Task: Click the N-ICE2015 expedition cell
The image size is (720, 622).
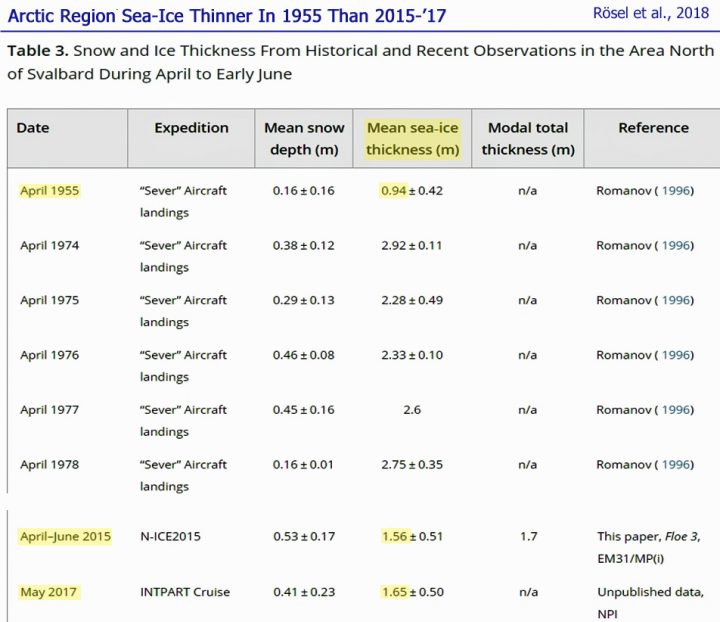Action: [x=170, y=537]
